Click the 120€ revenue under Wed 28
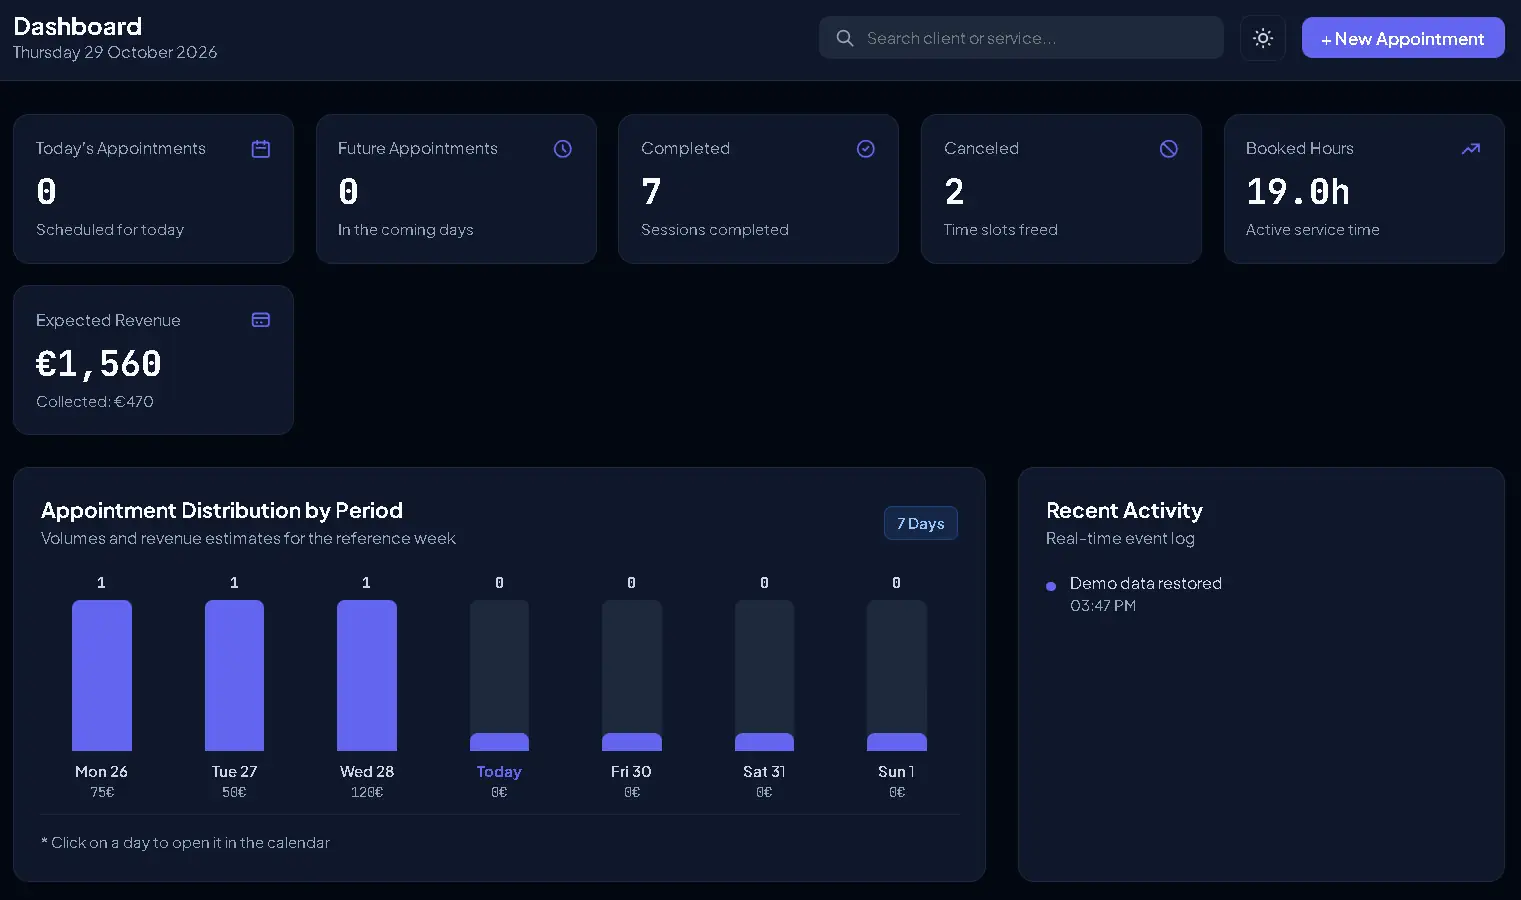1521x900 pixels. coord(367,792)
